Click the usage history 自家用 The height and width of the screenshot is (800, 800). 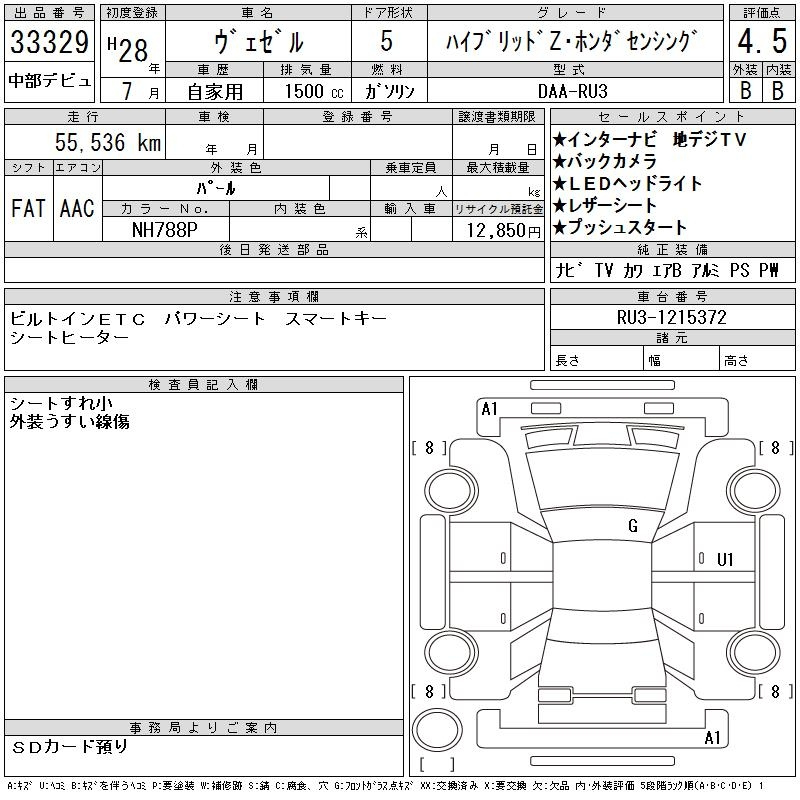[x=215, y=92]
